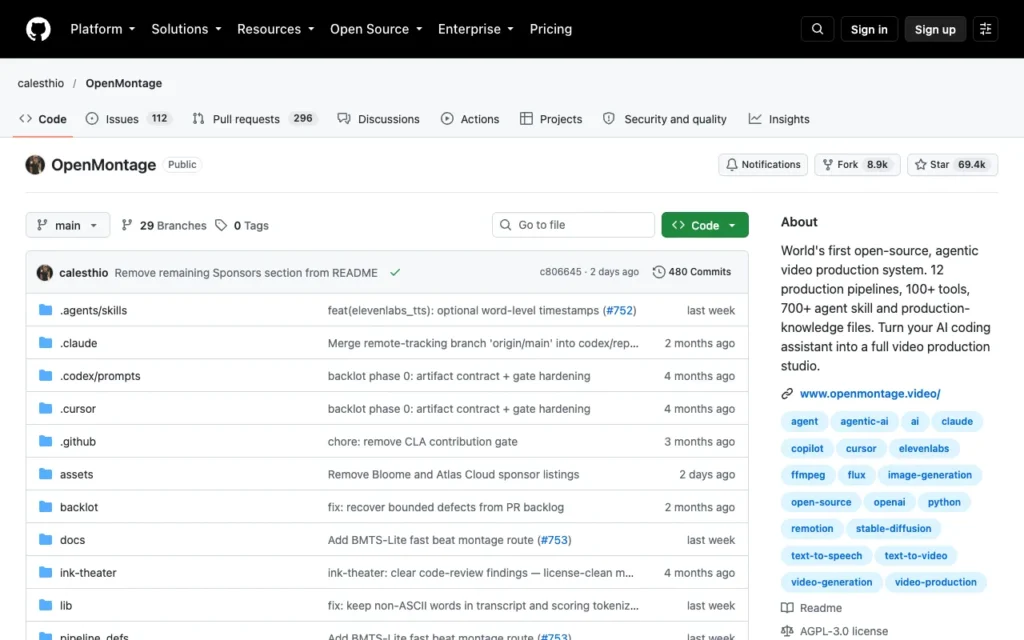Click the folder icon for docs

tap(45, 539)
